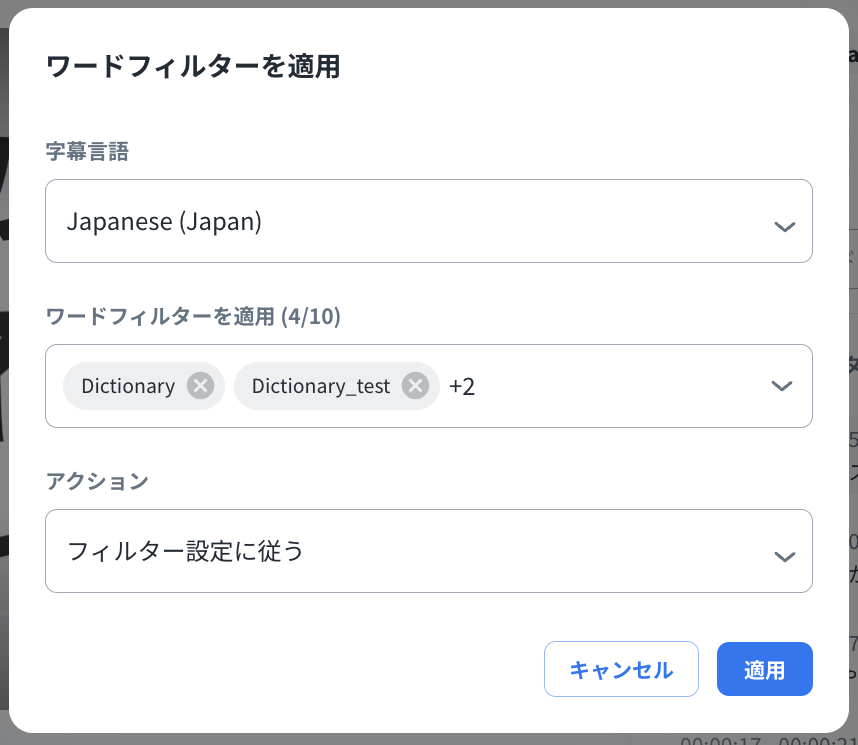
Task: Open the 字幕言語 language dropdown
Action: tap(428, 221)
